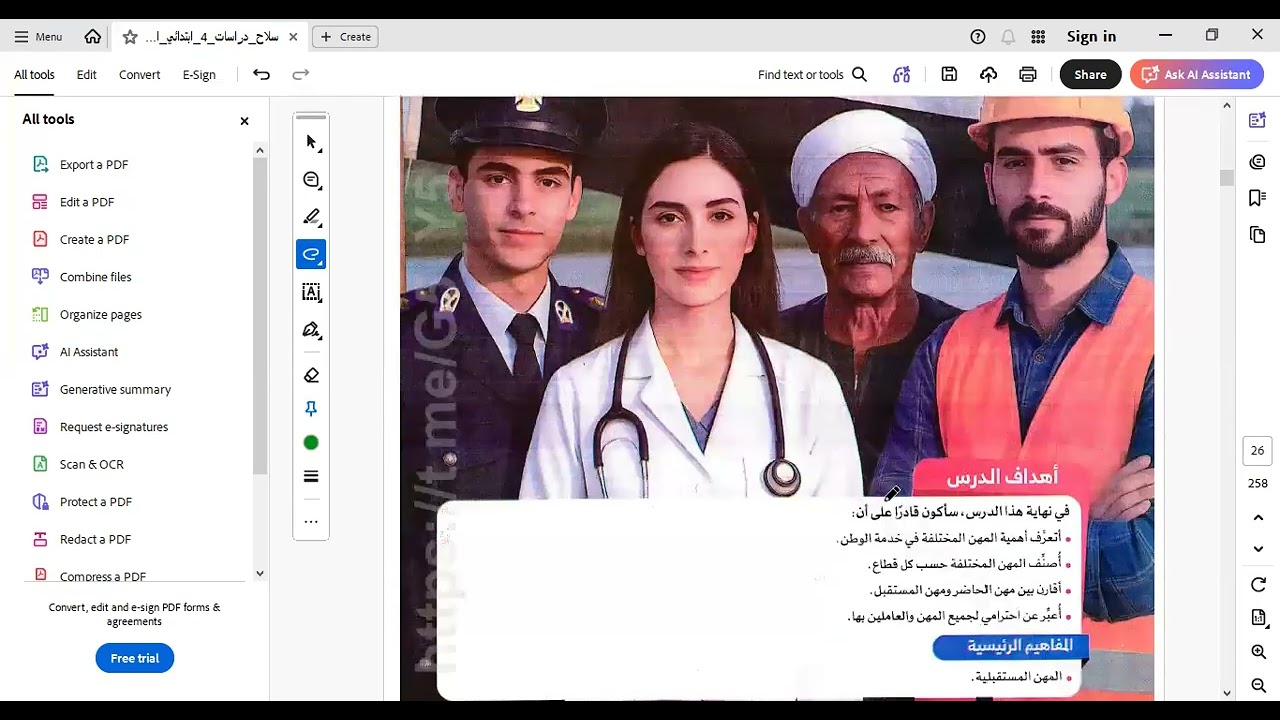Image resolution: width=1280 pixels, height=720 pixels.
Task: Start the Free trial
Action: pos(135,658)
